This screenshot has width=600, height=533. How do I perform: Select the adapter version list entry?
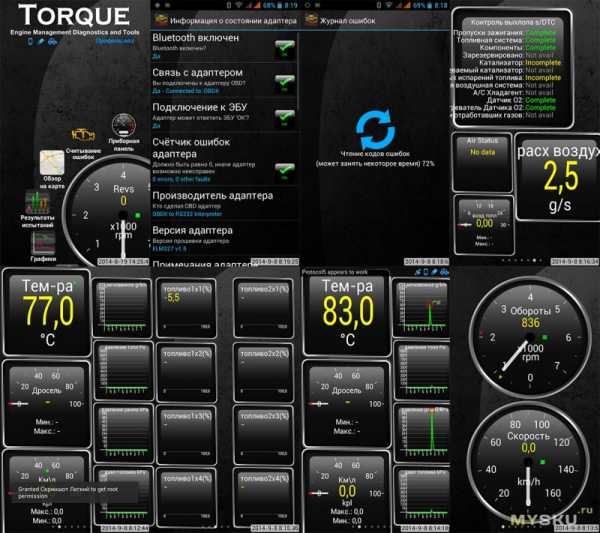click(x=210, y=236)
